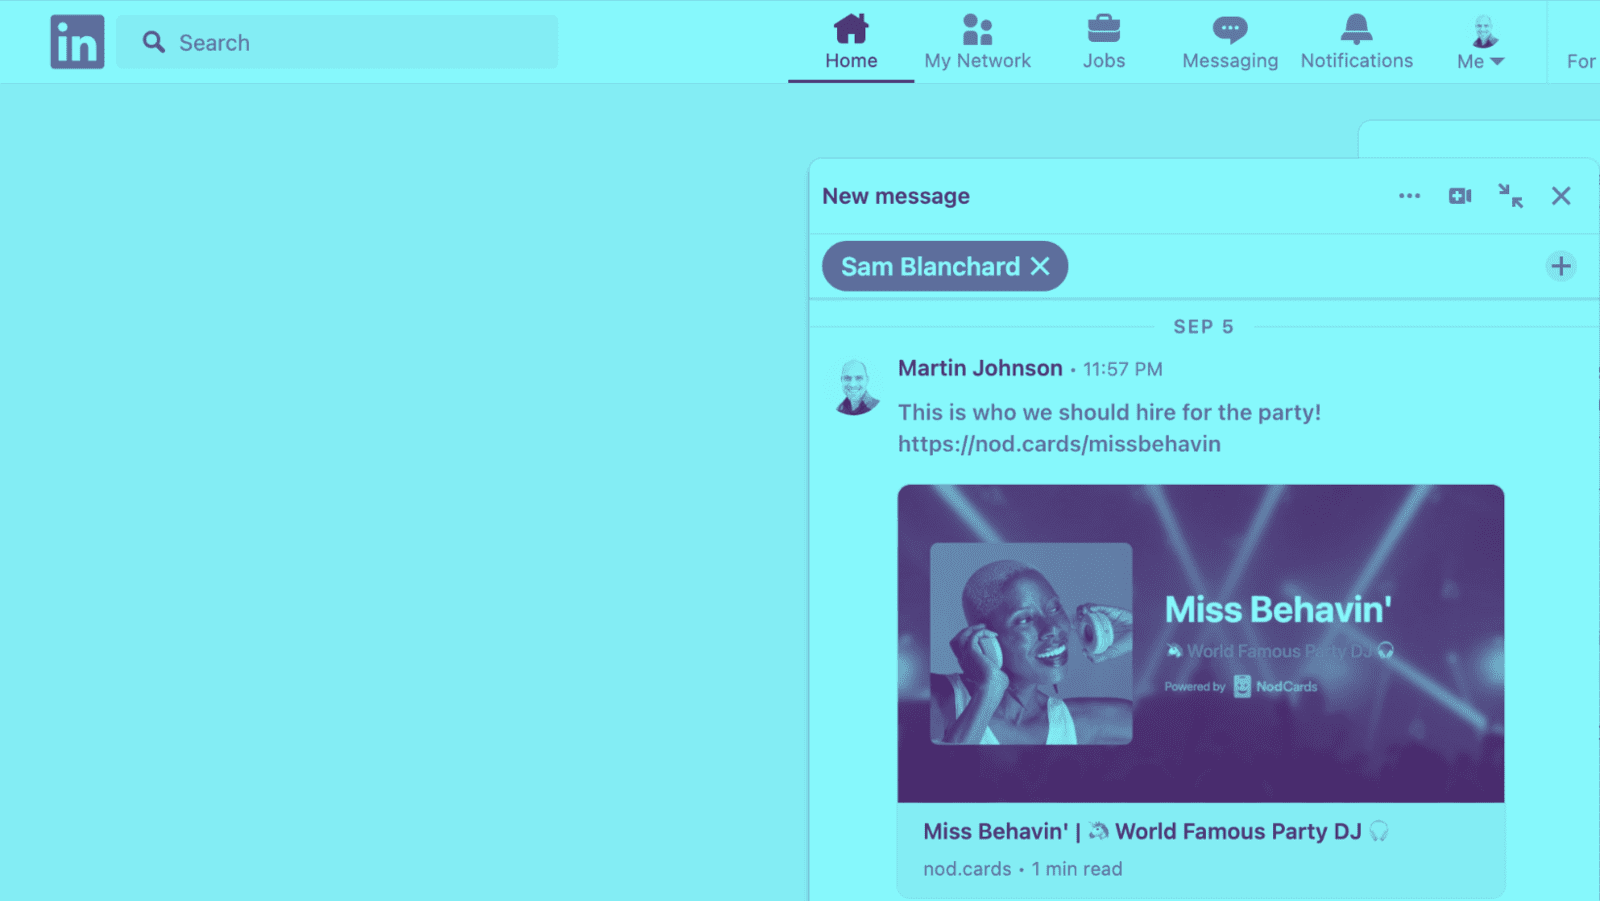The width and height of the screenshot is (1600, 901).
Task: Click the LinkedIn logo
Action: (x=77, y=42)
